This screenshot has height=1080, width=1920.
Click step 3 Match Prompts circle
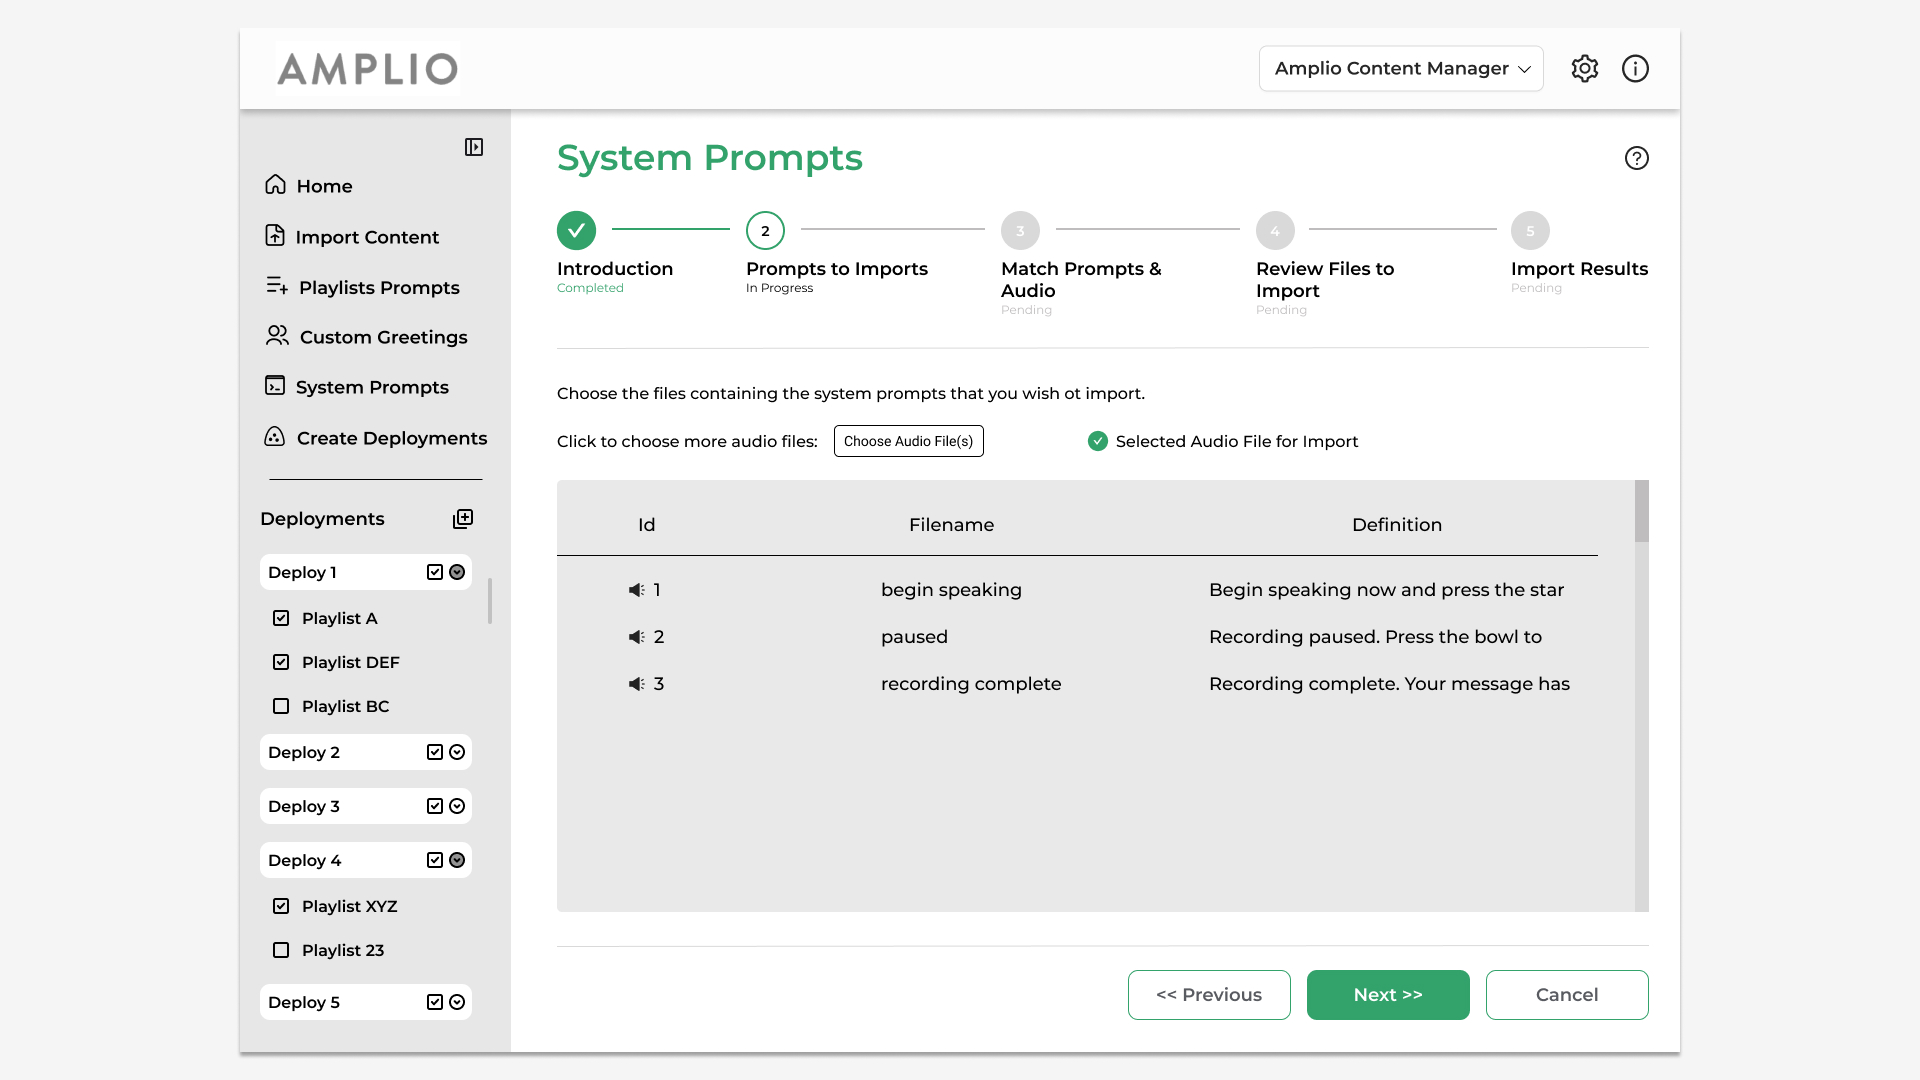click(1020, 230)
